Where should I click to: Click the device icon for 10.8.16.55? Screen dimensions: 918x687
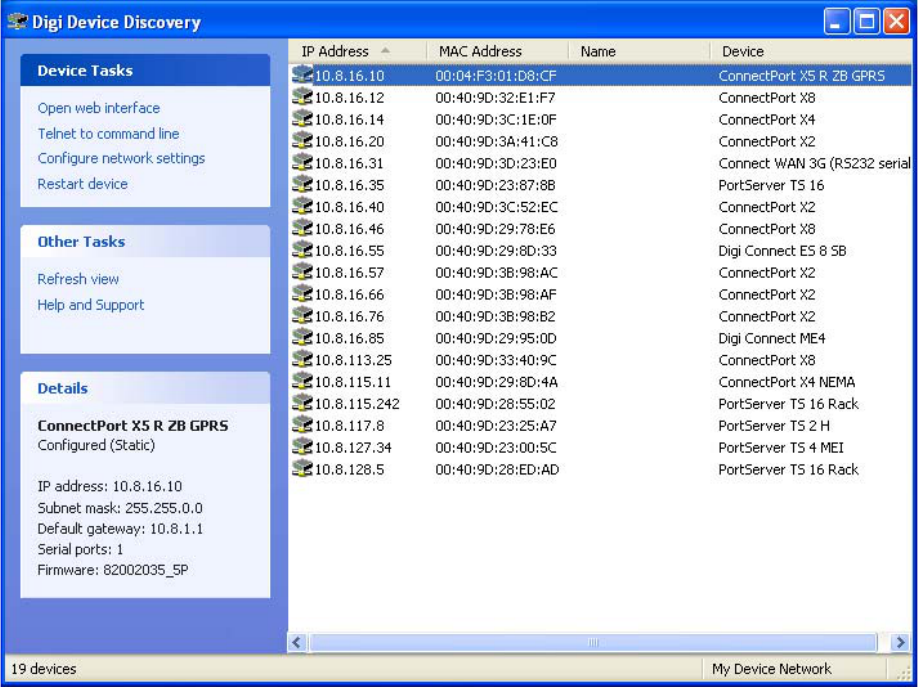coord(302,250)
